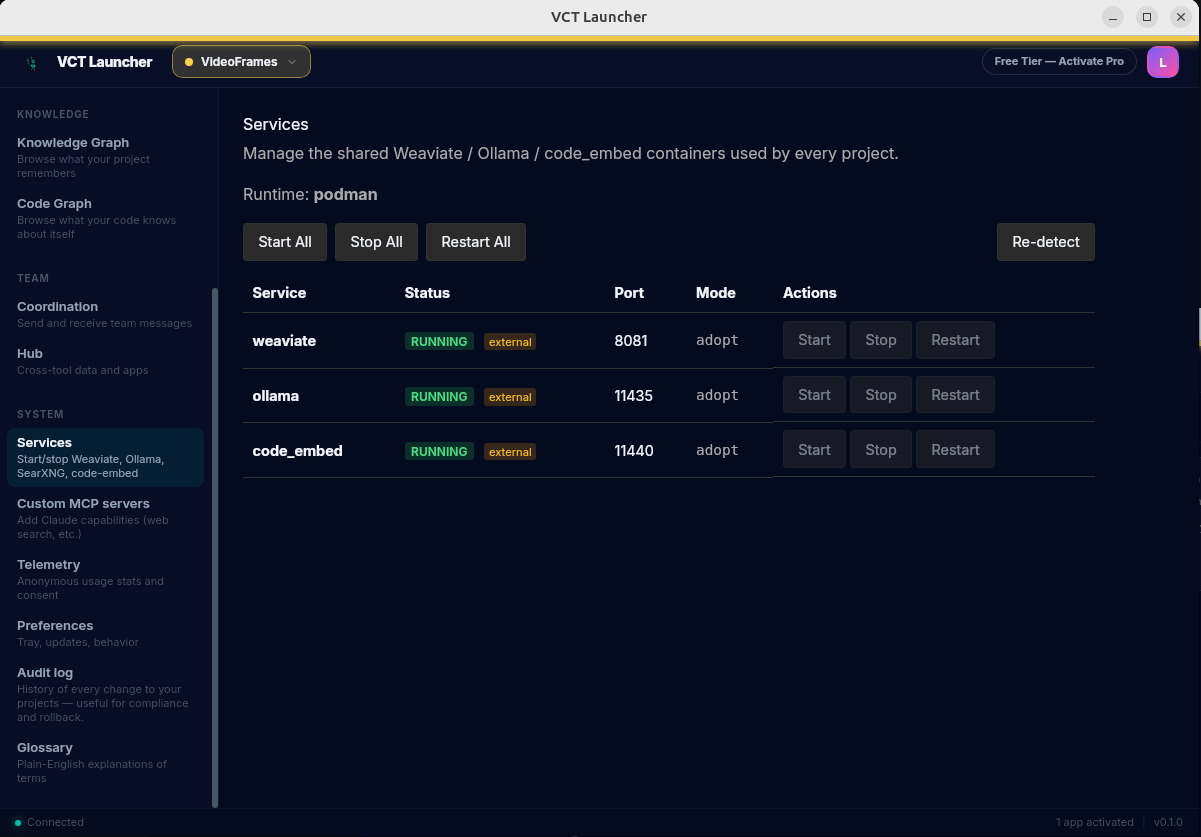Click port 8081 cell
The height and width of the screenshot is (837, 1201).
click(631, 341)
